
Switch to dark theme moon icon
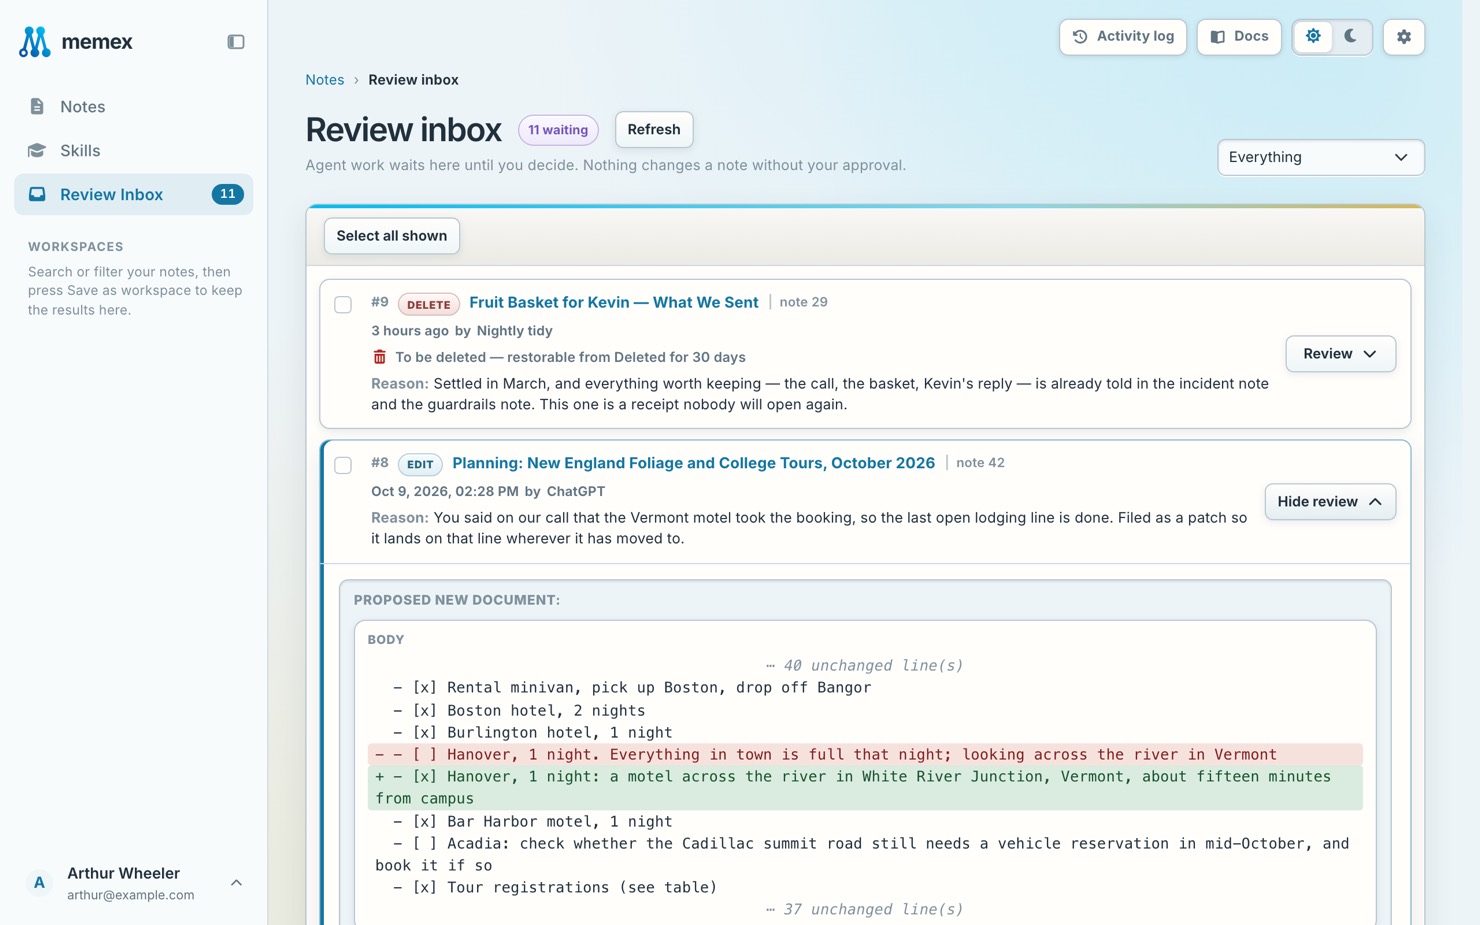[x=1351, y=37]
